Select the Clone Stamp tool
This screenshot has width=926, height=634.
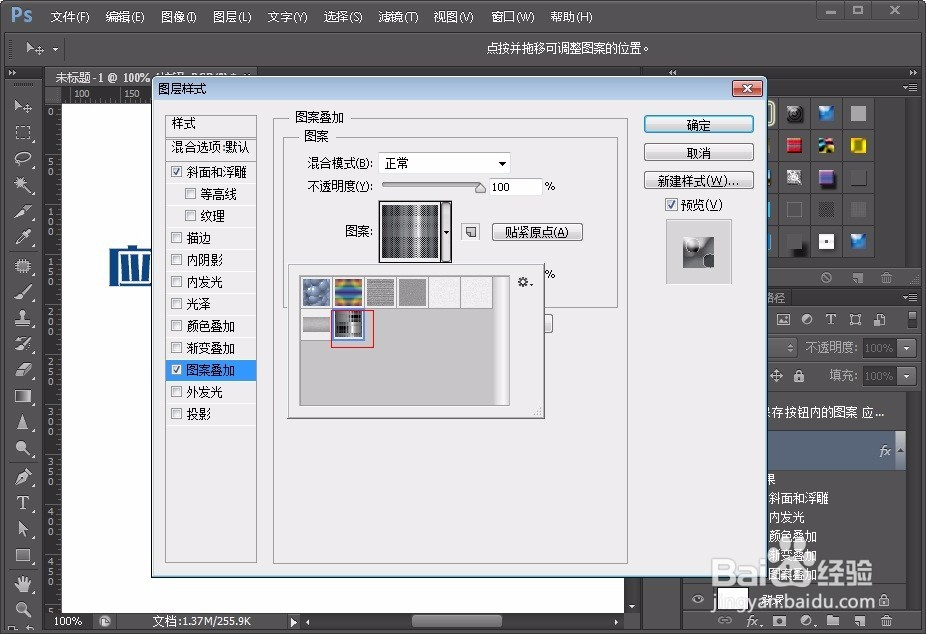click(x=23, y=318)
